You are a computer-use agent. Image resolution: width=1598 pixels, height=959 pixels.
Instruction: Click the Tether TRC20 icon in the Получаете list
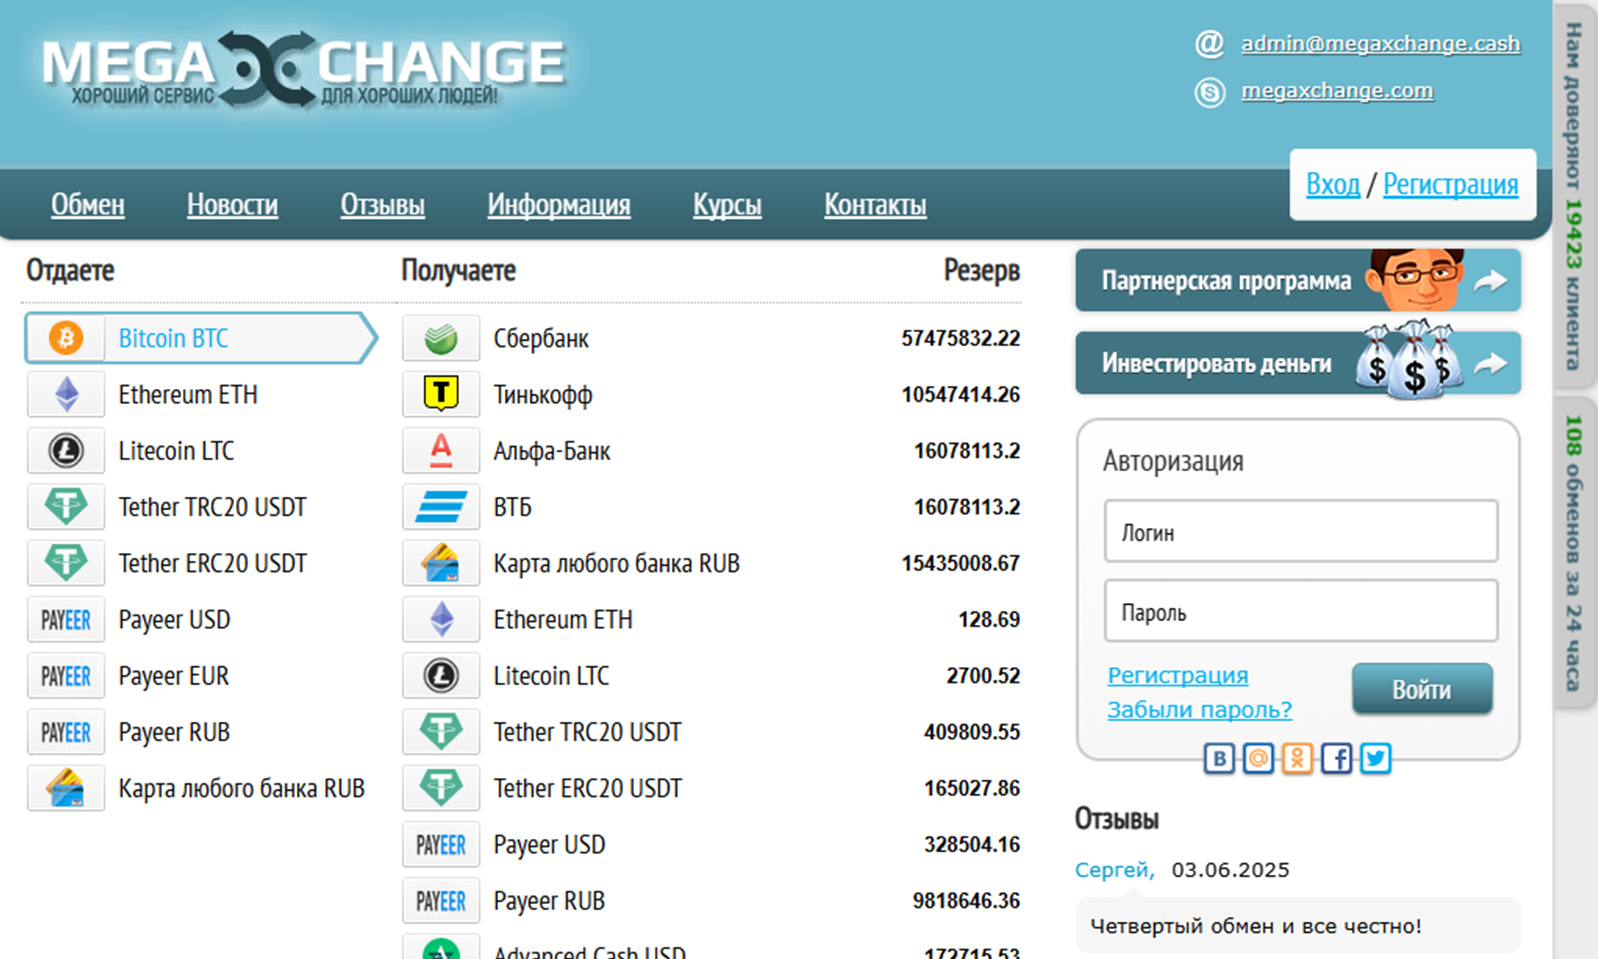441,732
